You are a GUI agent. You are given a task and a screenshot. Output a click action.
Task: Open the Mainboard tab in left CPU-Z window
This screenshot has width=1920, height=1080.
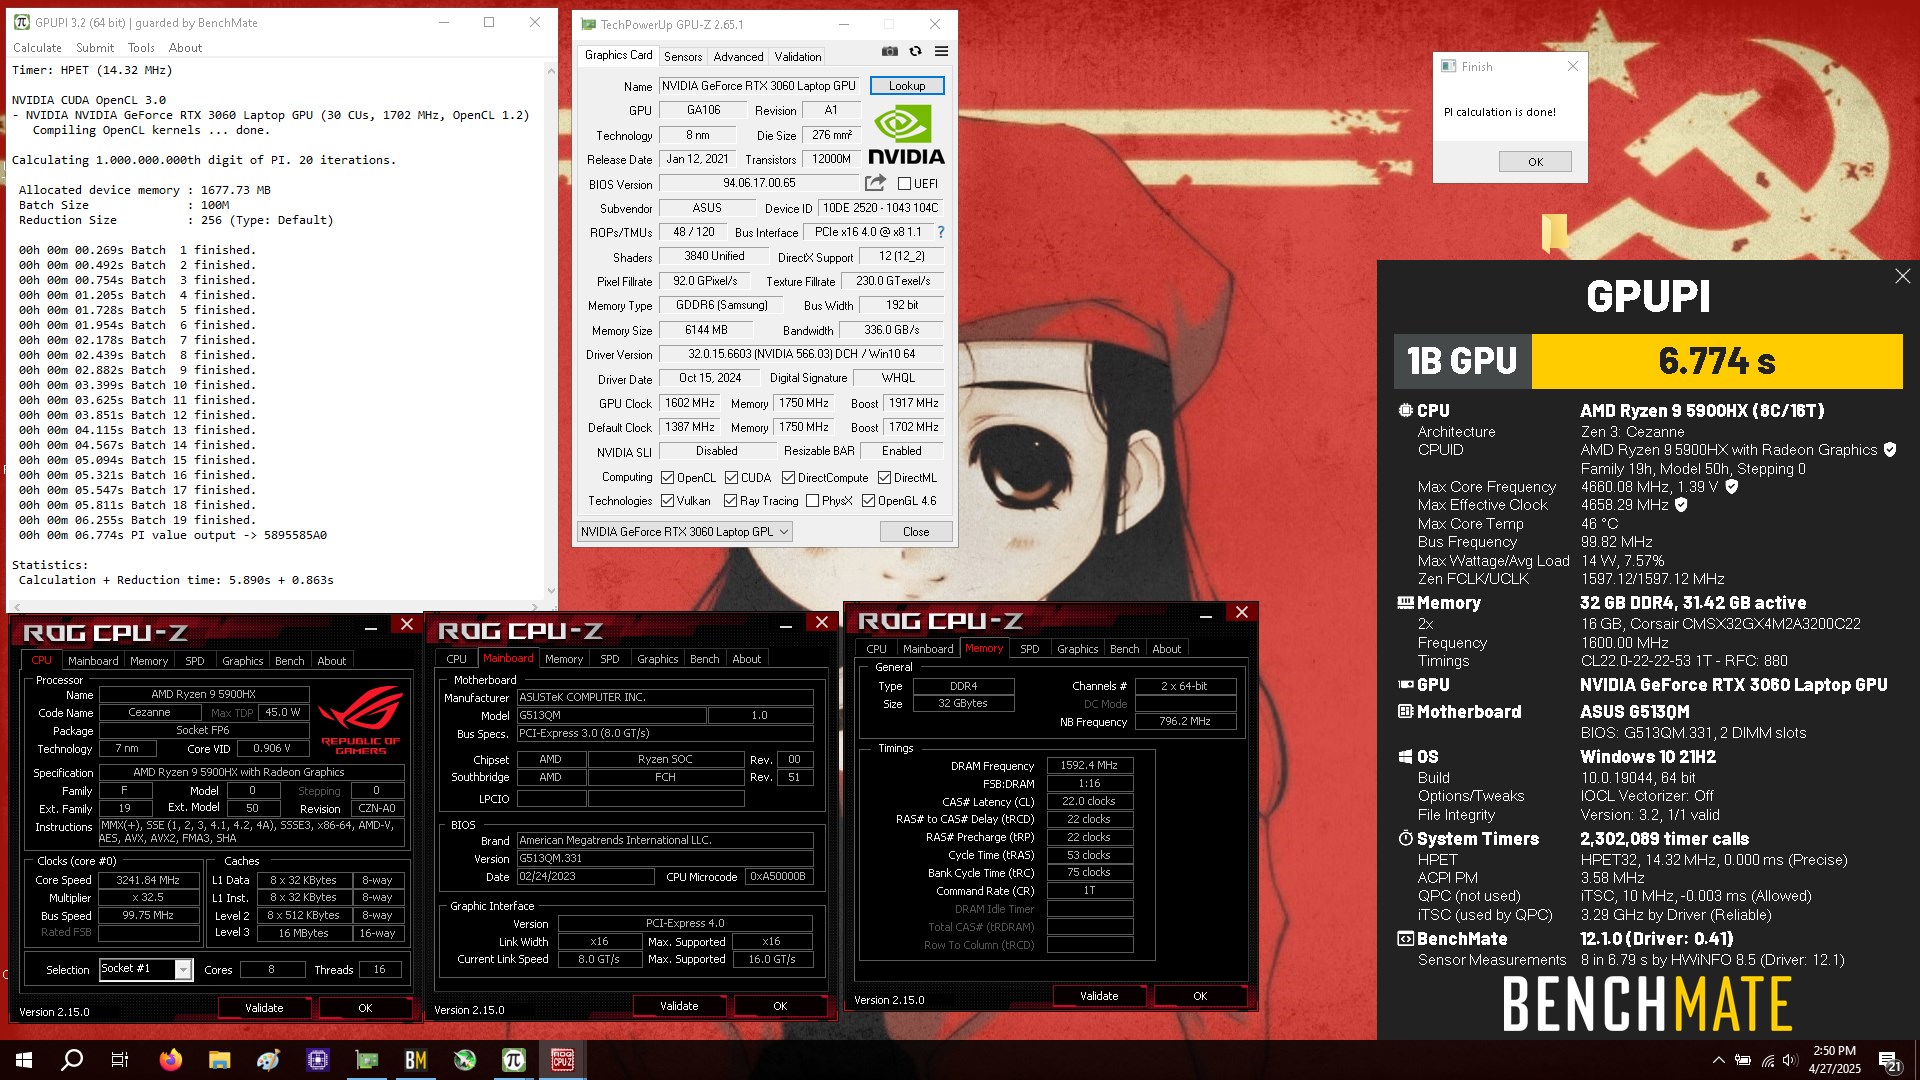pos(93,661)
